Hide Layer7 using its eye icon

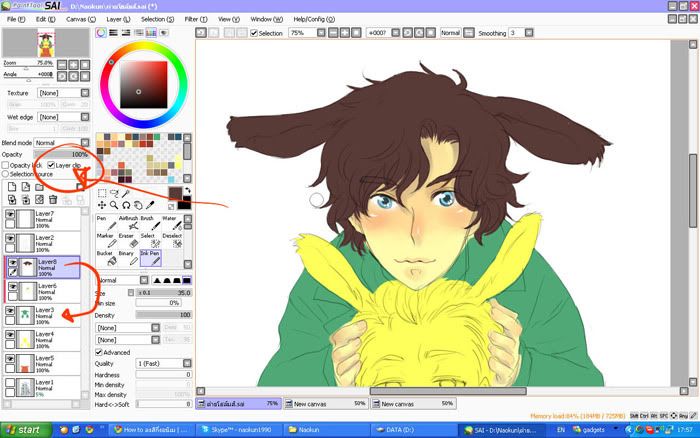[x=10, y=215]
